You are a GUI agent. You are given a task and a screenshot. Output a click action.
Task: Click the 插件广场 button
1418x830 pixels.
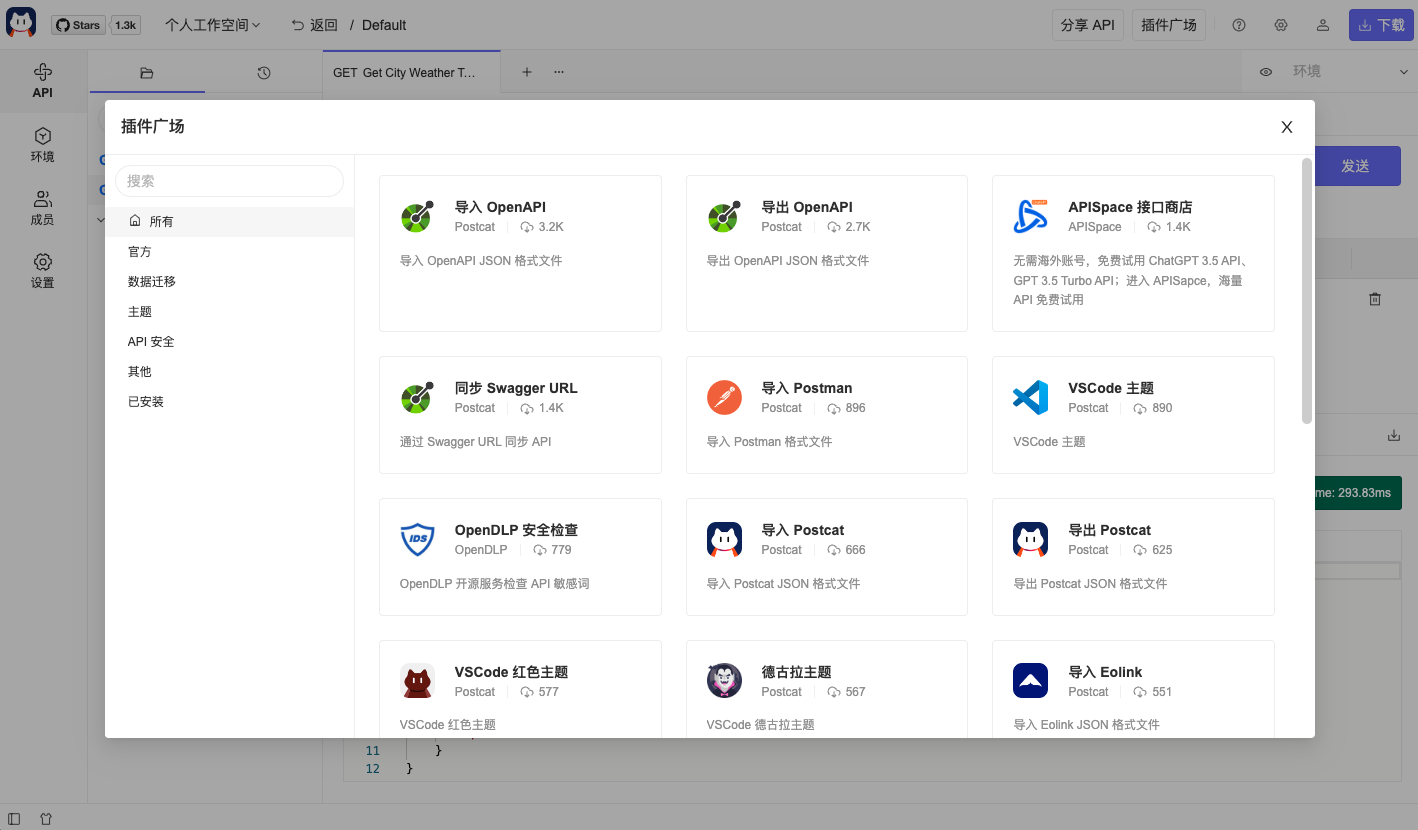click(1169, 25)
